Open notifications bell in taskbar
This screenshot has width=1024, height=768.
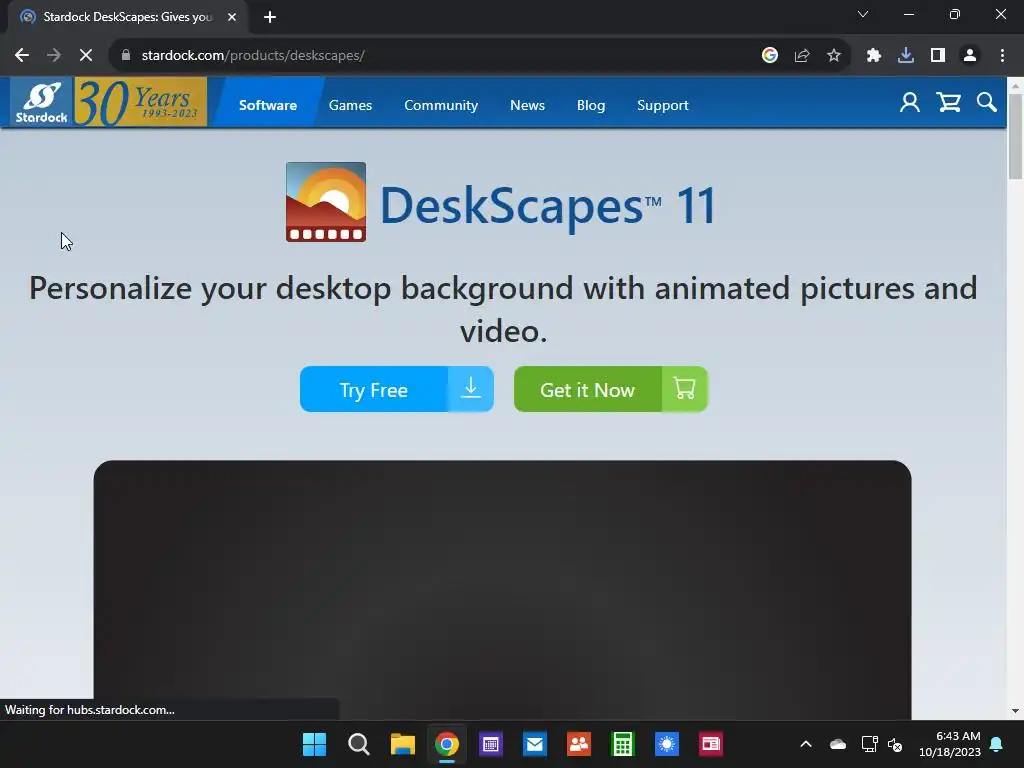pyautogui.click(x=997, y=744)
